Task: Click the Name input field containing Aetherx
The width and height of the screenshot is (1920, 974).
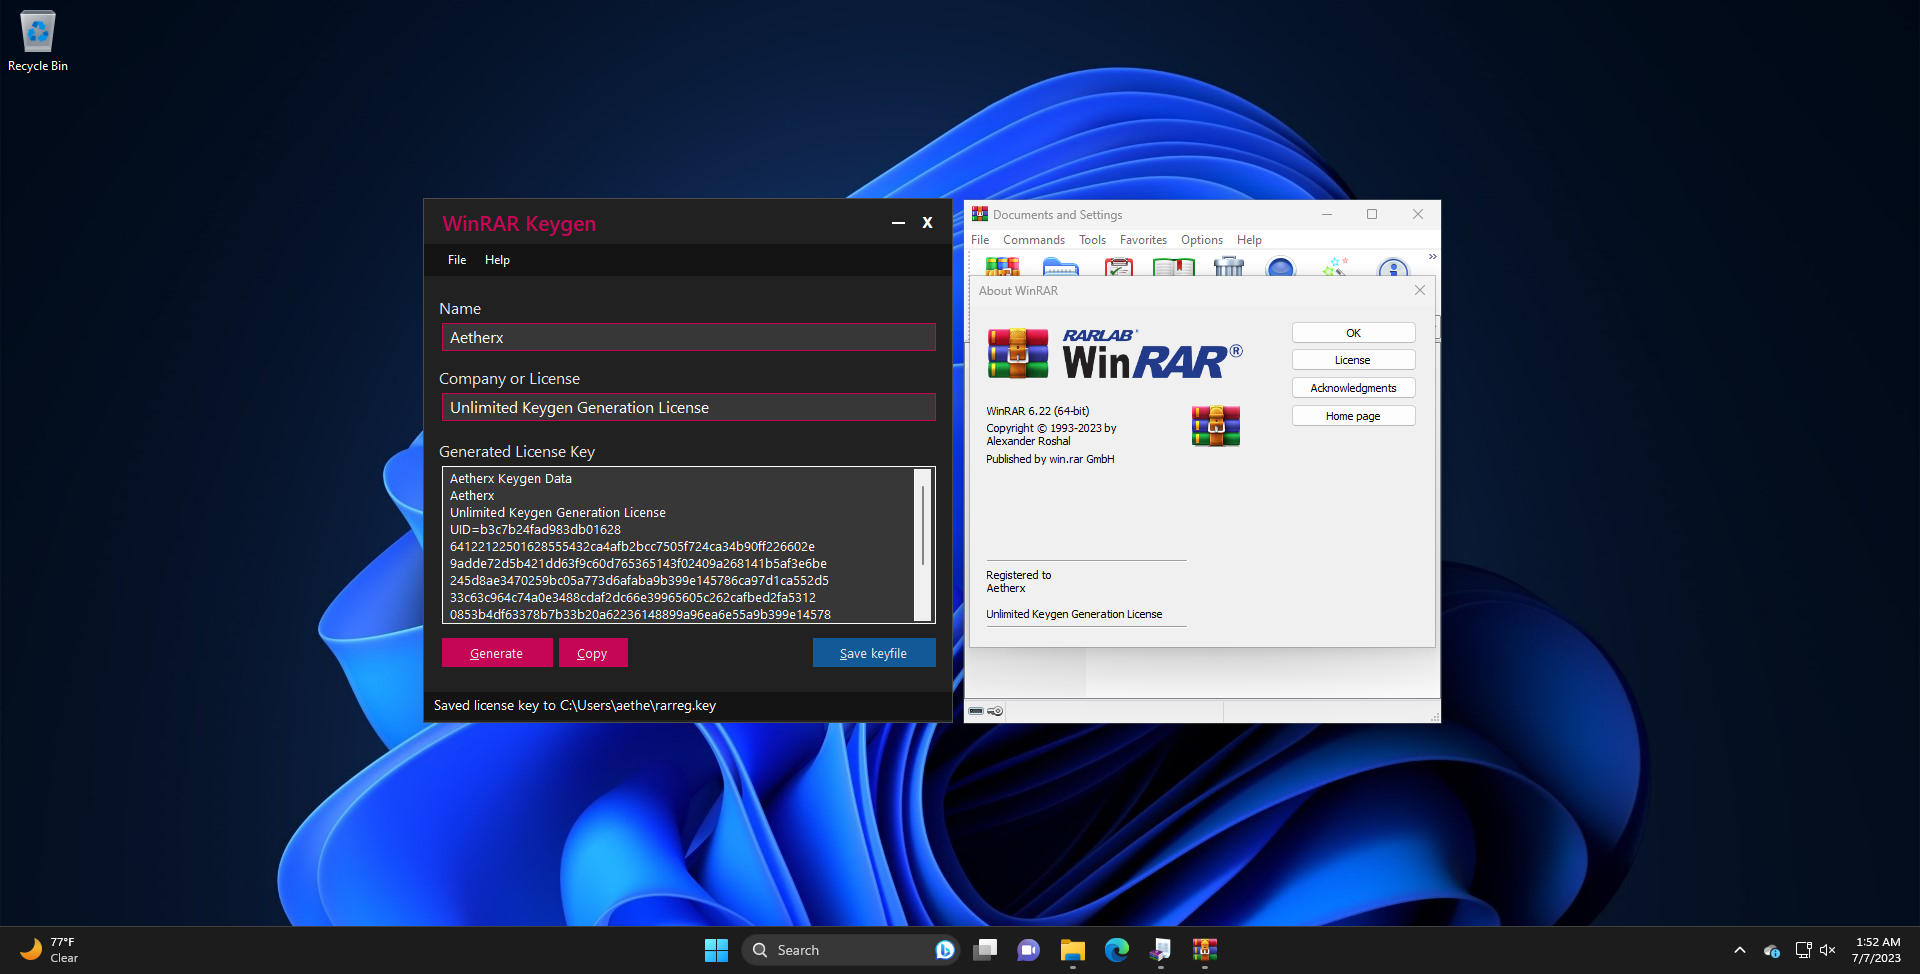Action: 689,337
